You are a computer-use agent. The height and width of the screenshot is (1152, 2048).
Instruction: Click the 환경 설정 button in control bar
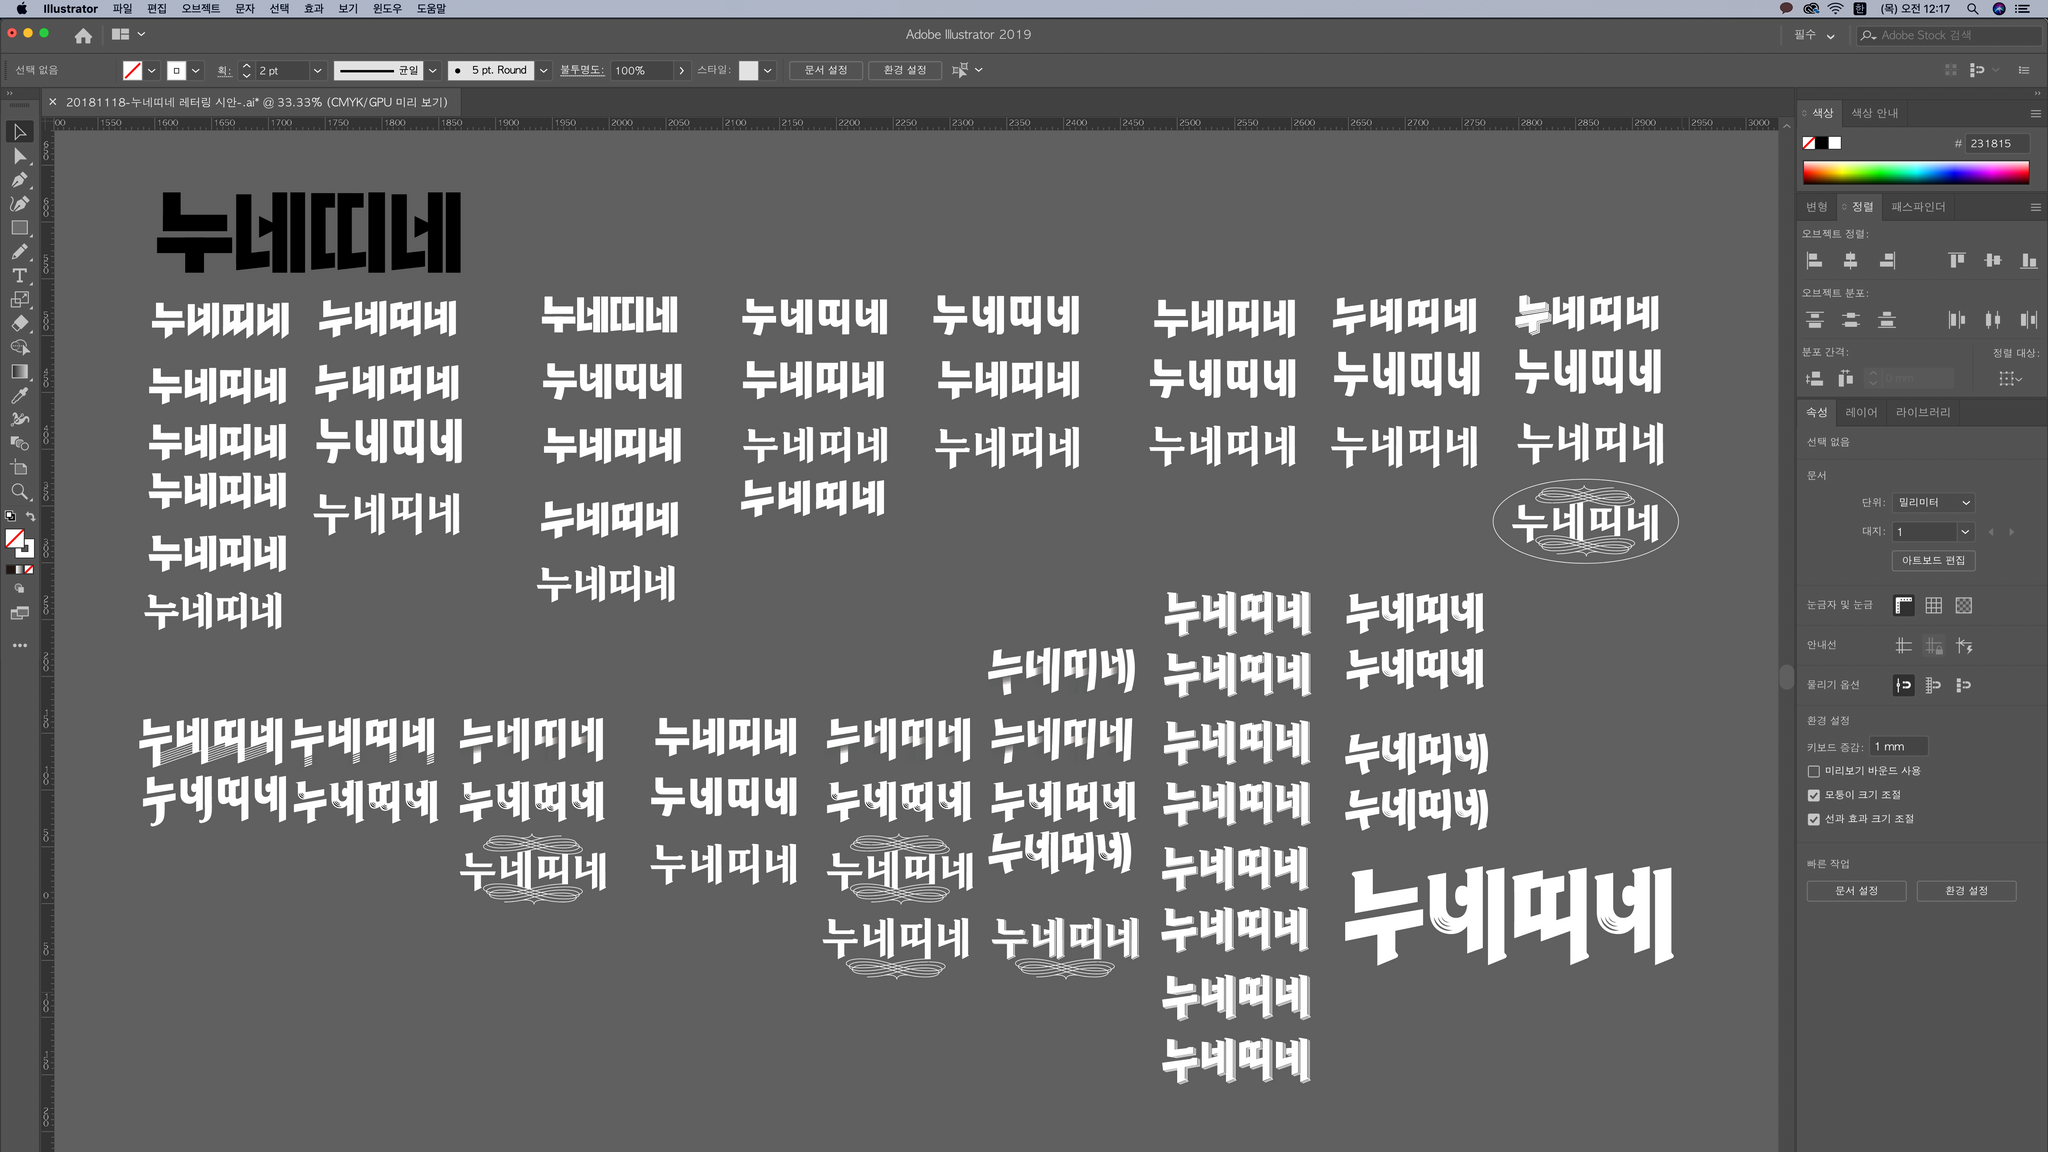pyautogui.click(x=905, y=71)
